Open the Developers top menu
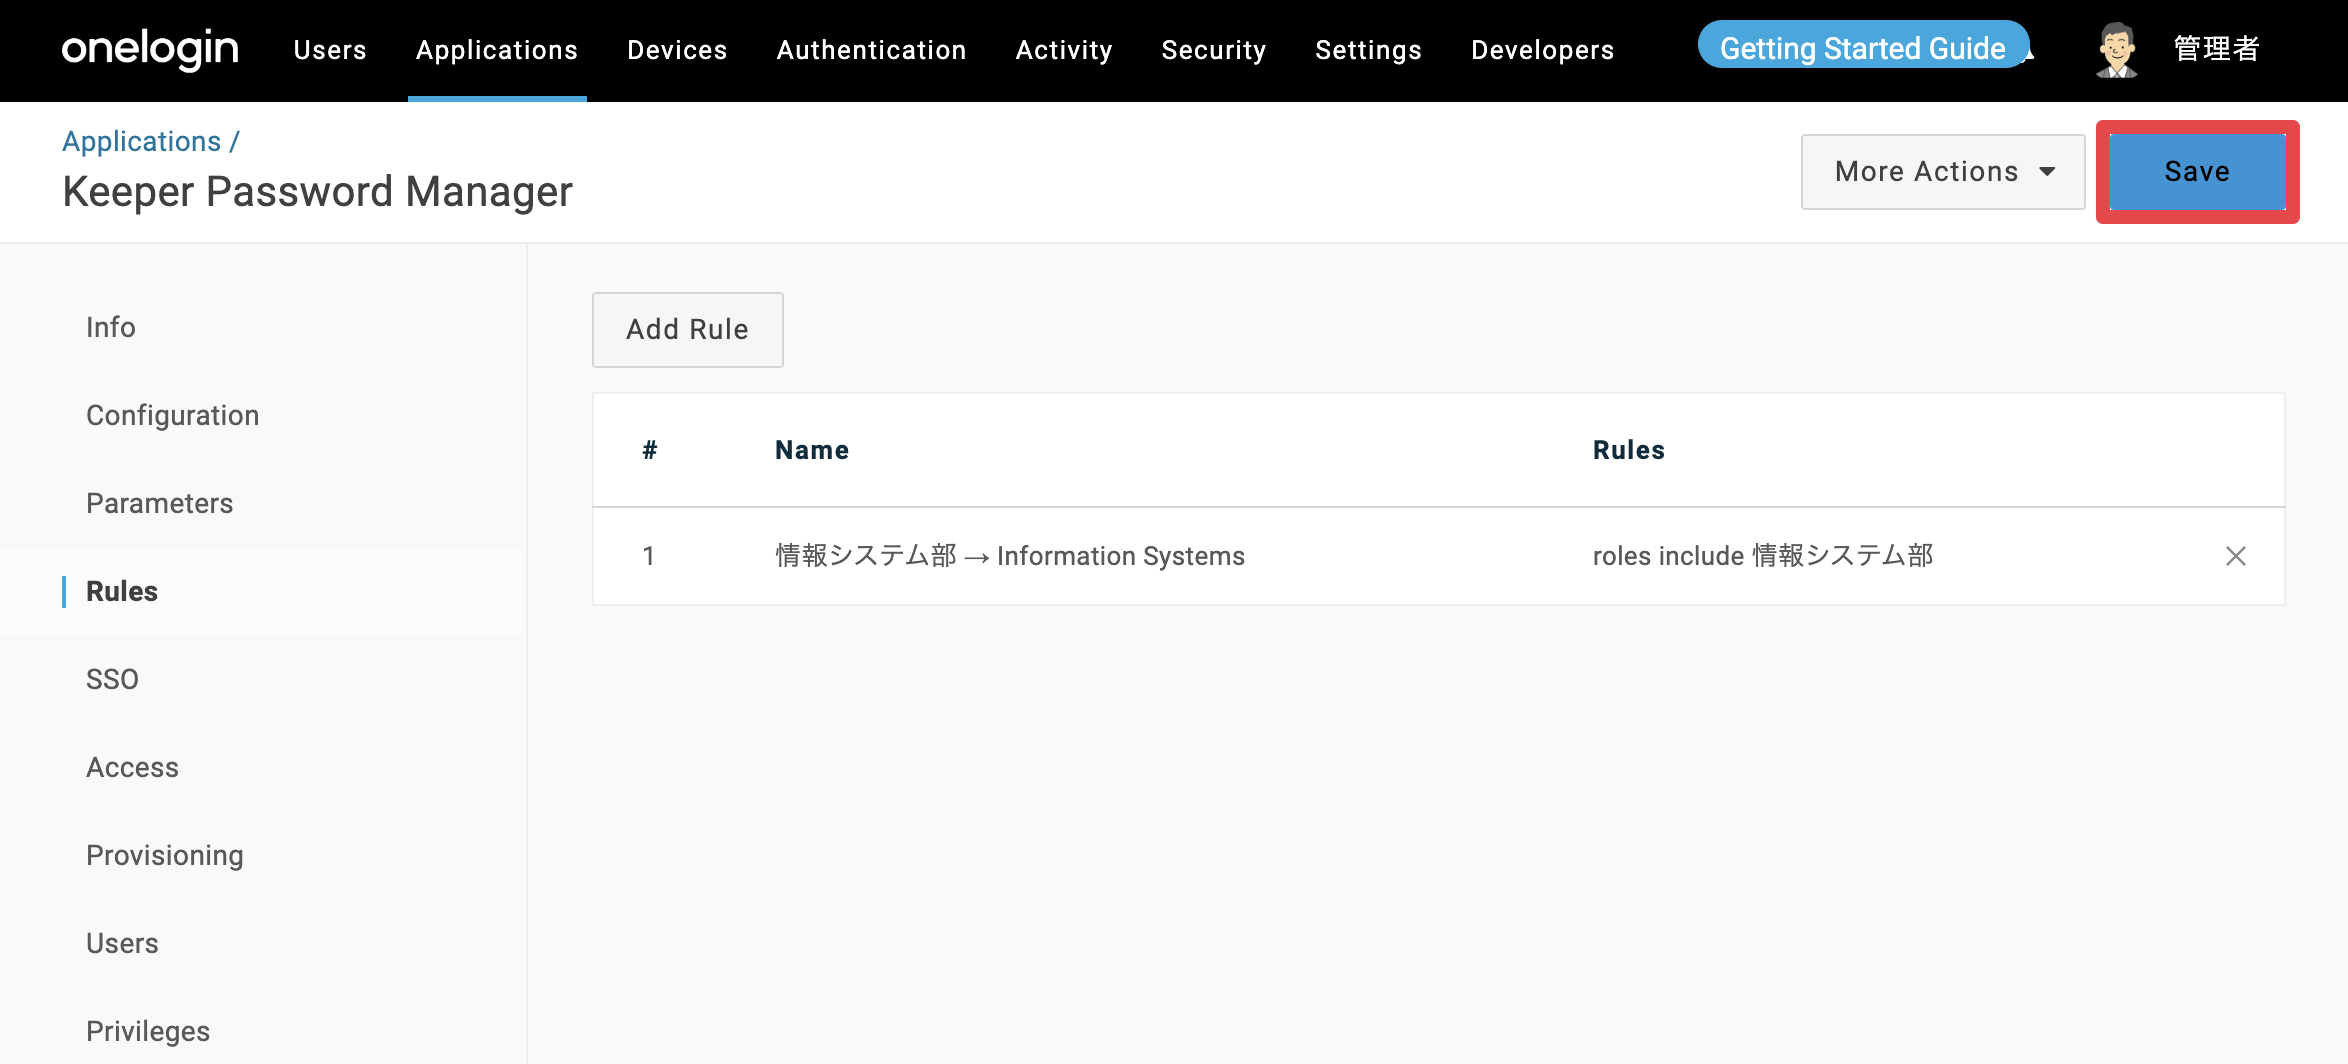2348x1064 pixels. [x=1542, y=50]
